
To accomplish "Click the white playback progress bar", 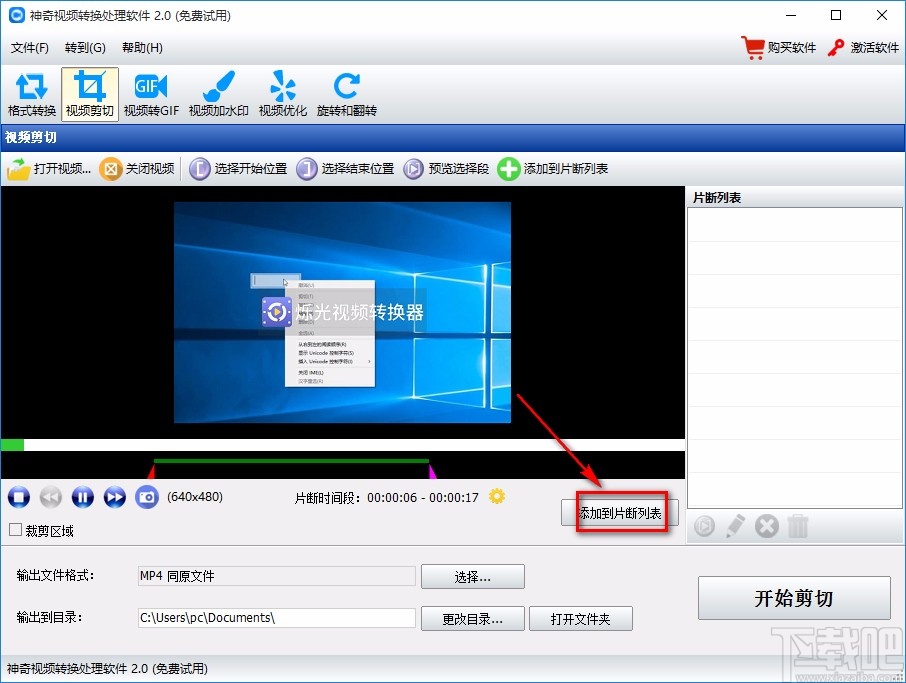I will click(x=343, y=445).
